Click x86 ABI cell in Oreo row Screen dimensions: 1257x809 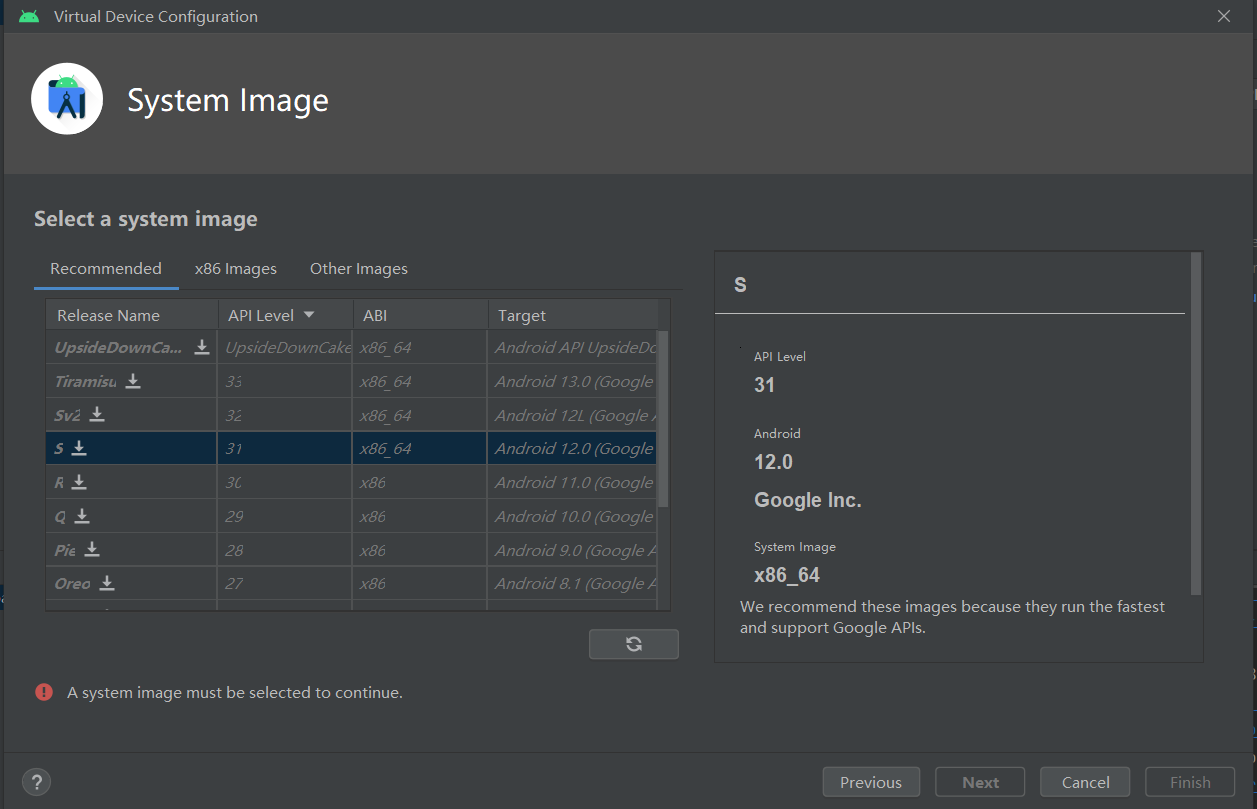pos(420,583)
